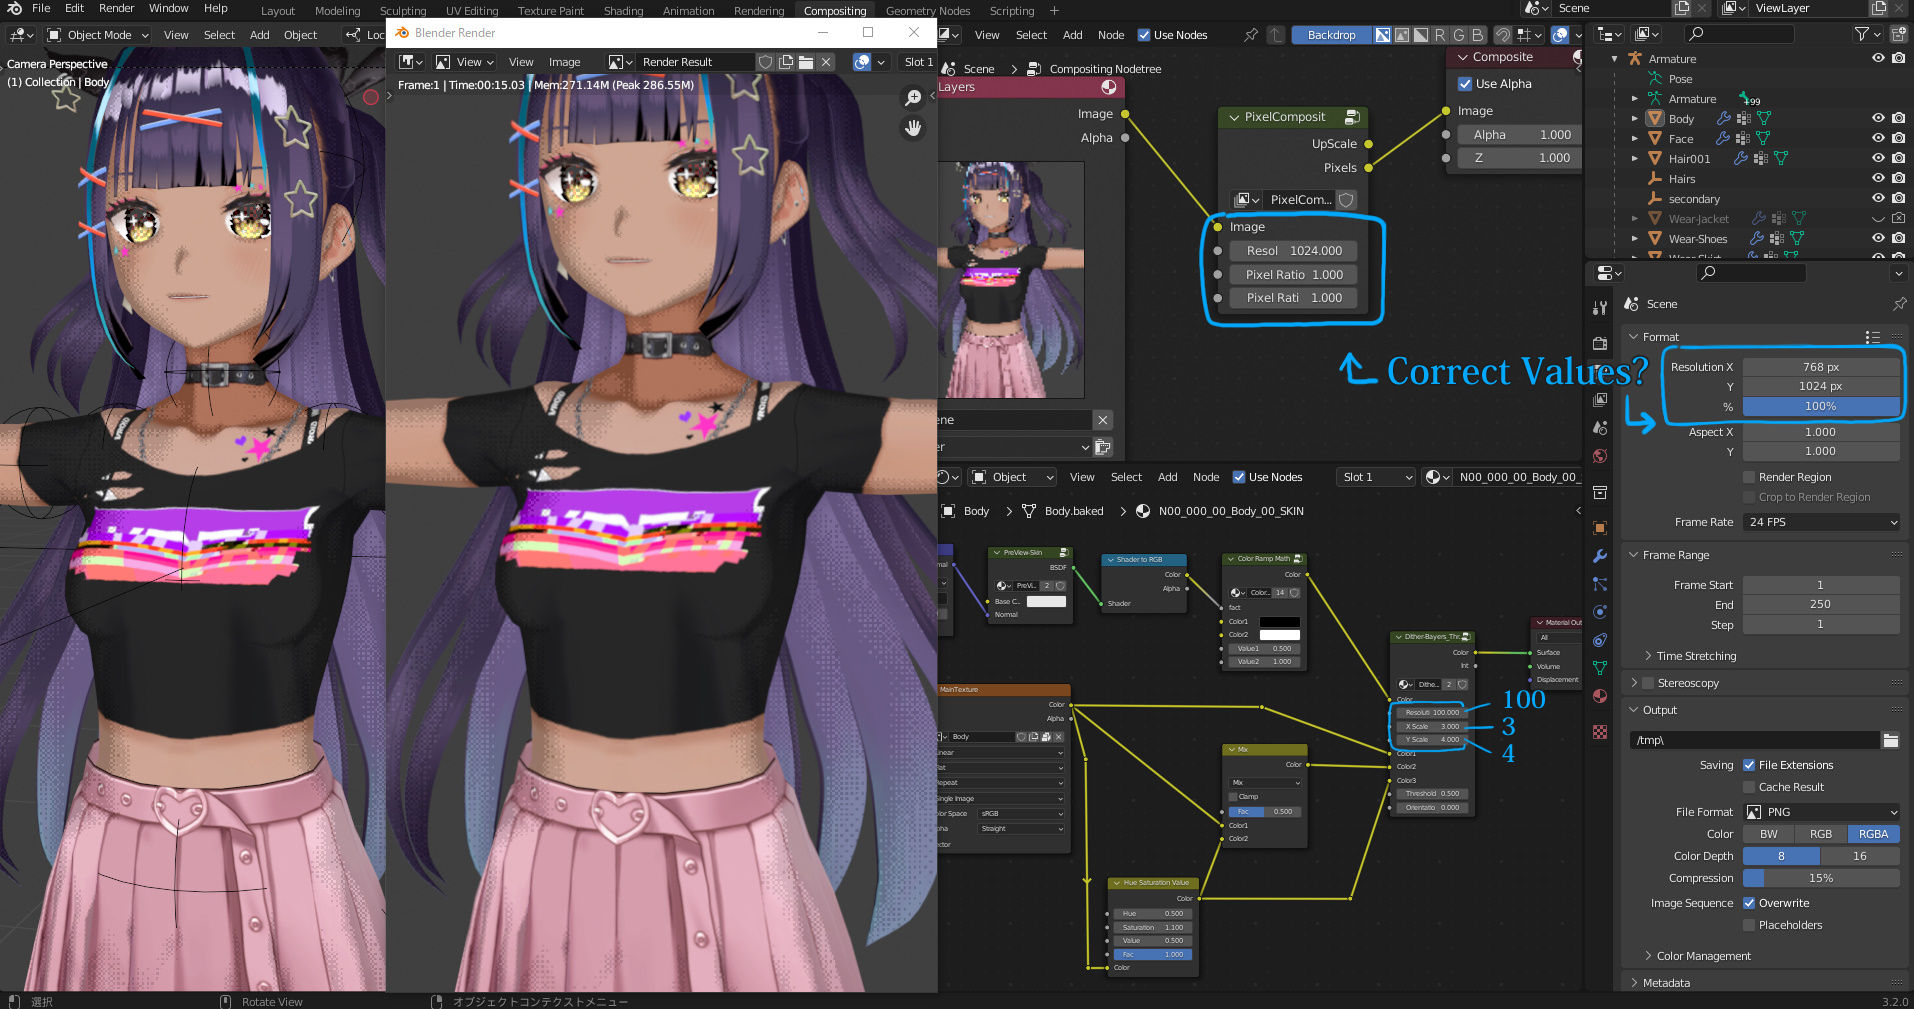This screenshot has height=1009, width=1914.
Task: Open the Render menu in top bar
Action: 116,8
